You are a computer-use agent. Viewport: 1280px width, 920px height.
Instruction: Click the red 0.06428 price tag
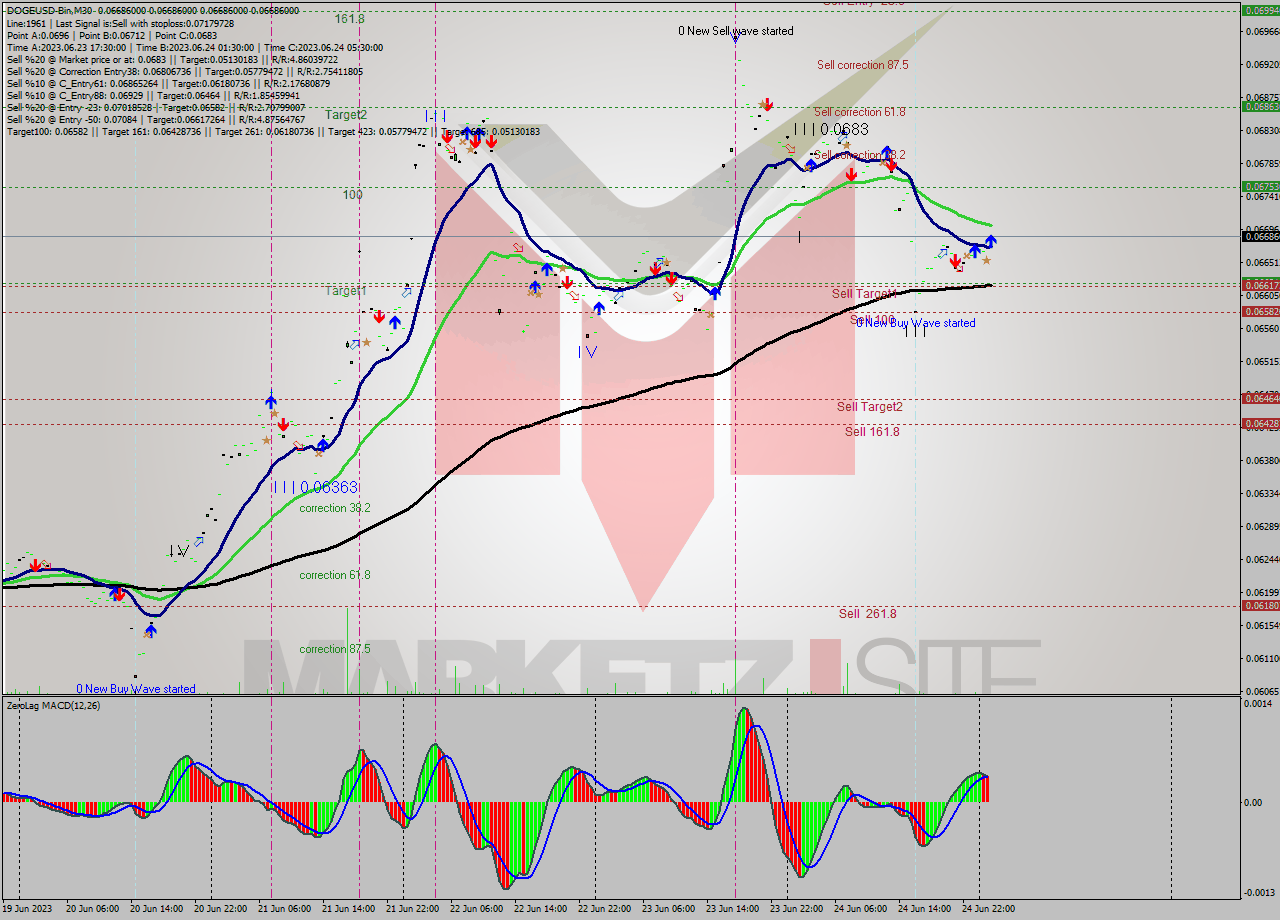[x=1260, y=423]
